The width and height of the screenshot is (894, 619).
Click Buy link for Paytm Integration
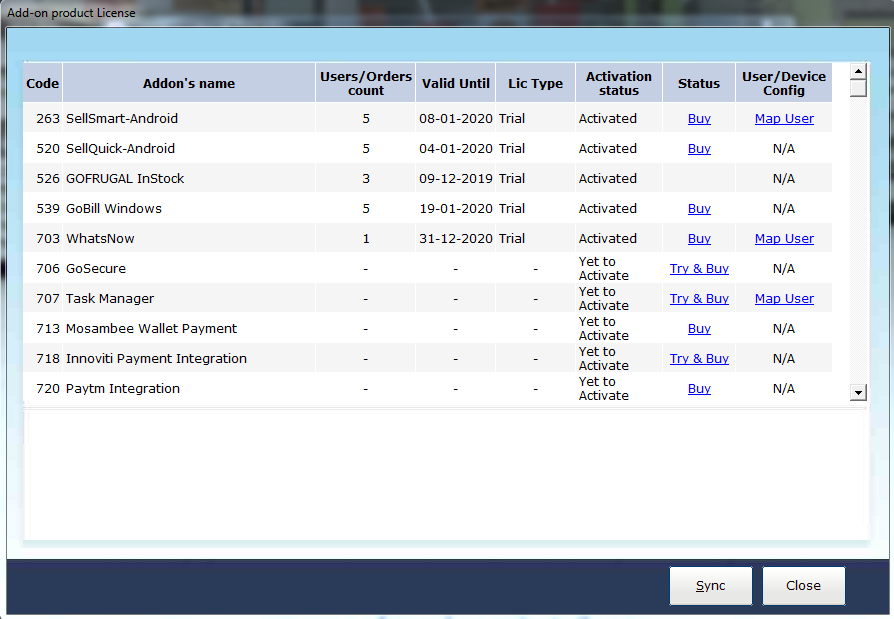point(699,389)
